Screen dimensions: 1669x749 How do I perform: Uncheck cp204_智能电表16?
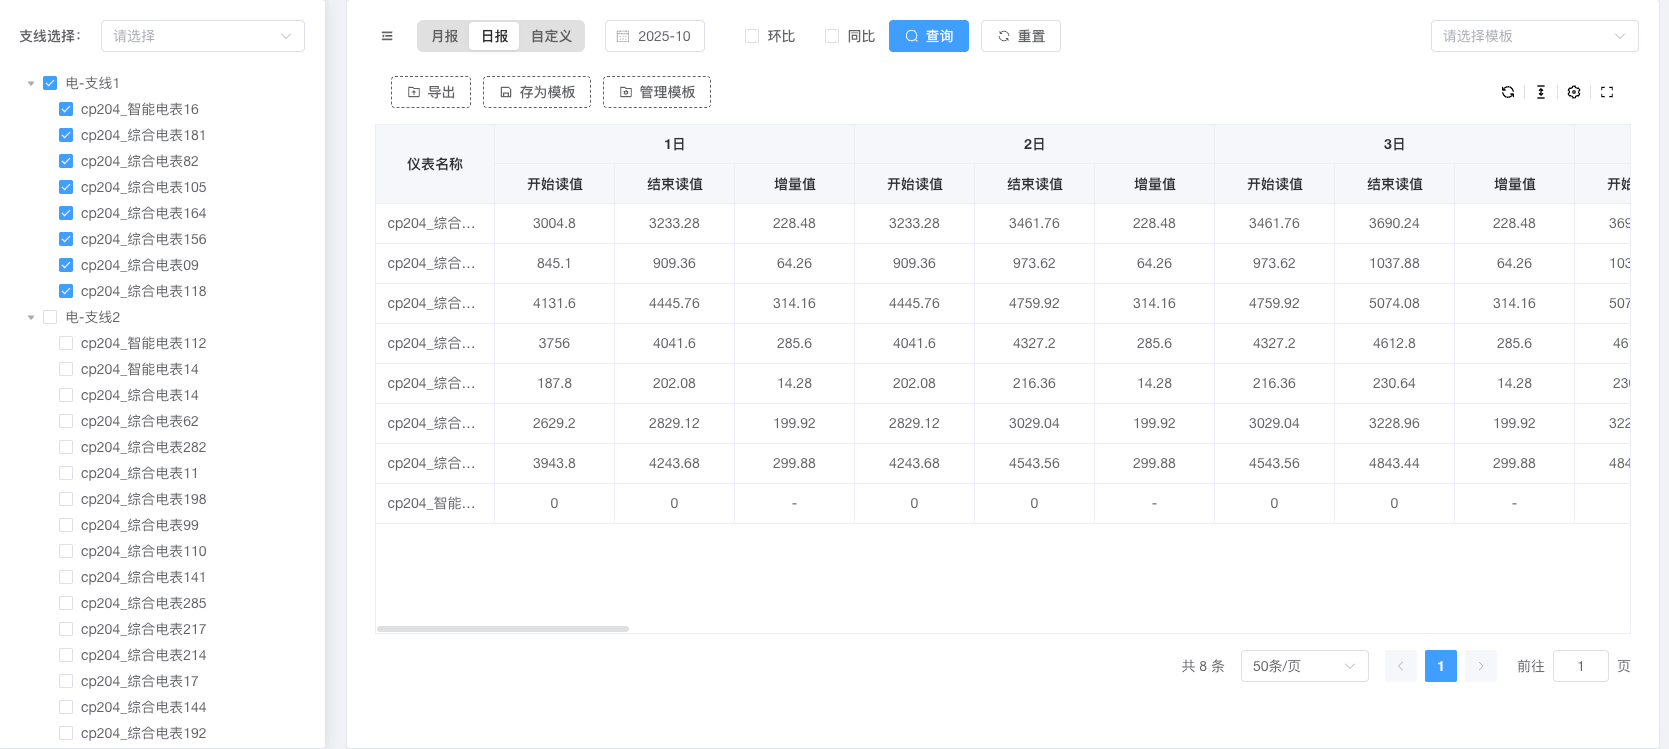(x=66, y=109)
